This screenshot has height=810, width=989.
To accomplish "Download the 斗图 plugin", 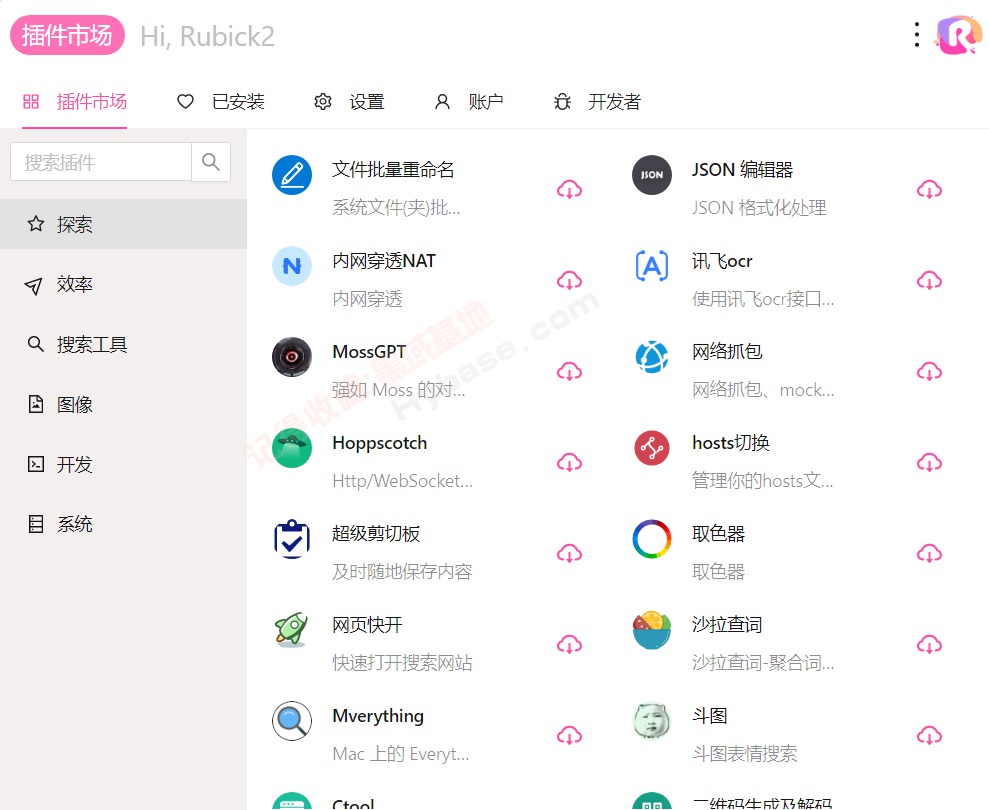I will (929, 735).
